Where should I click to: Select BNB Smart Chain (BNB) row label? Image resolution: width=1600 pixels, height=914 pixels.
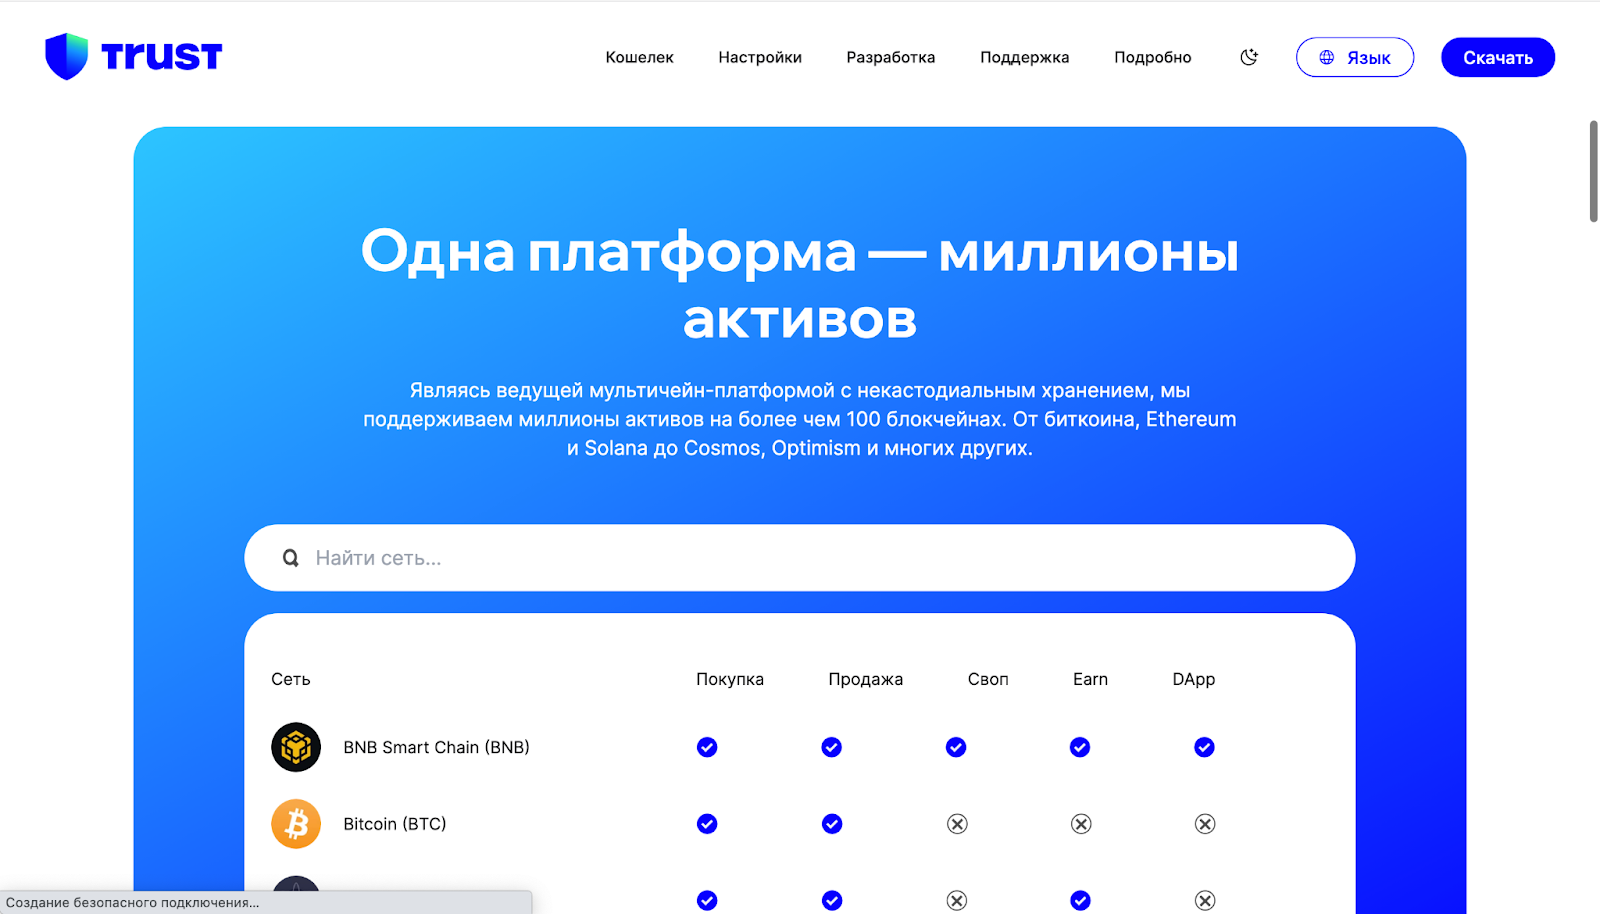point(436,747)
